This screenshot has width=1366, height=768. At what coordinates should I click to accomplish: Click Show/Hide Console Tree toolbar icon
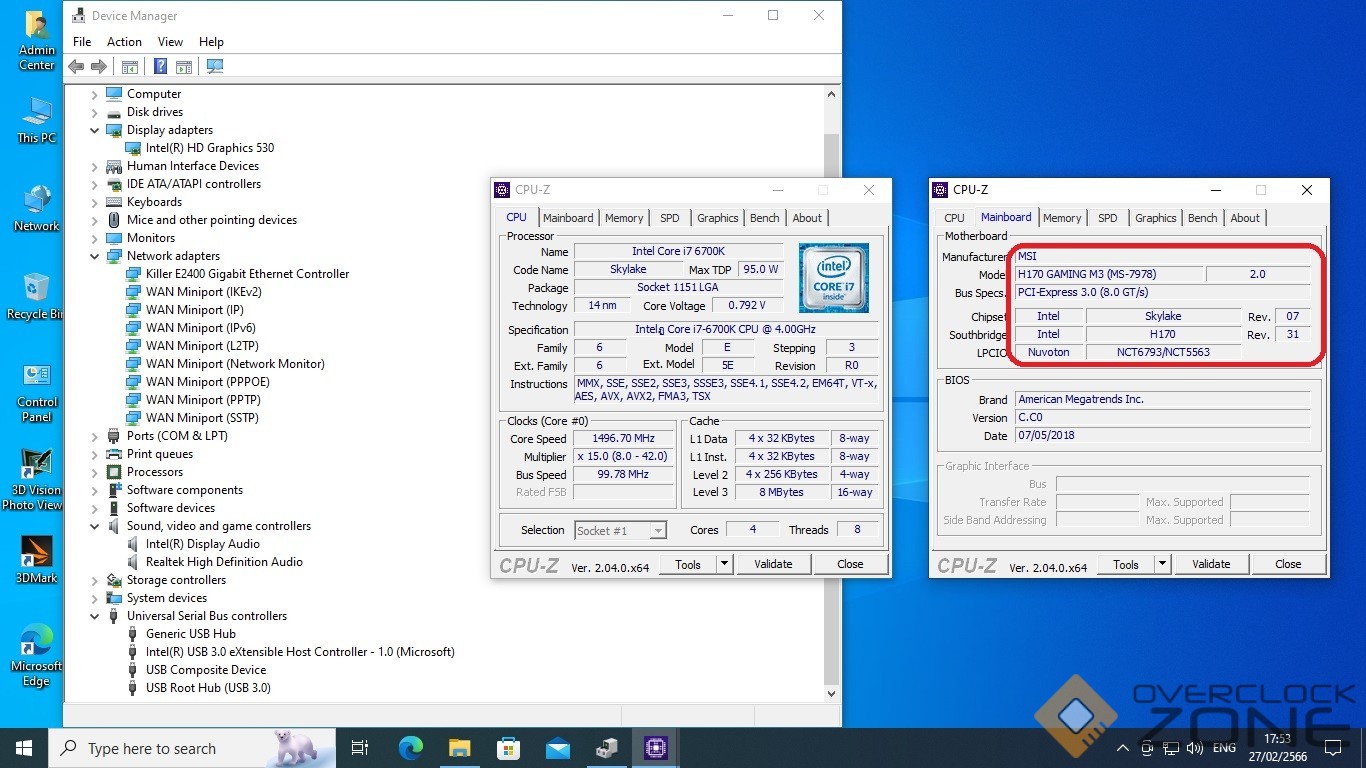click(129, 67)
